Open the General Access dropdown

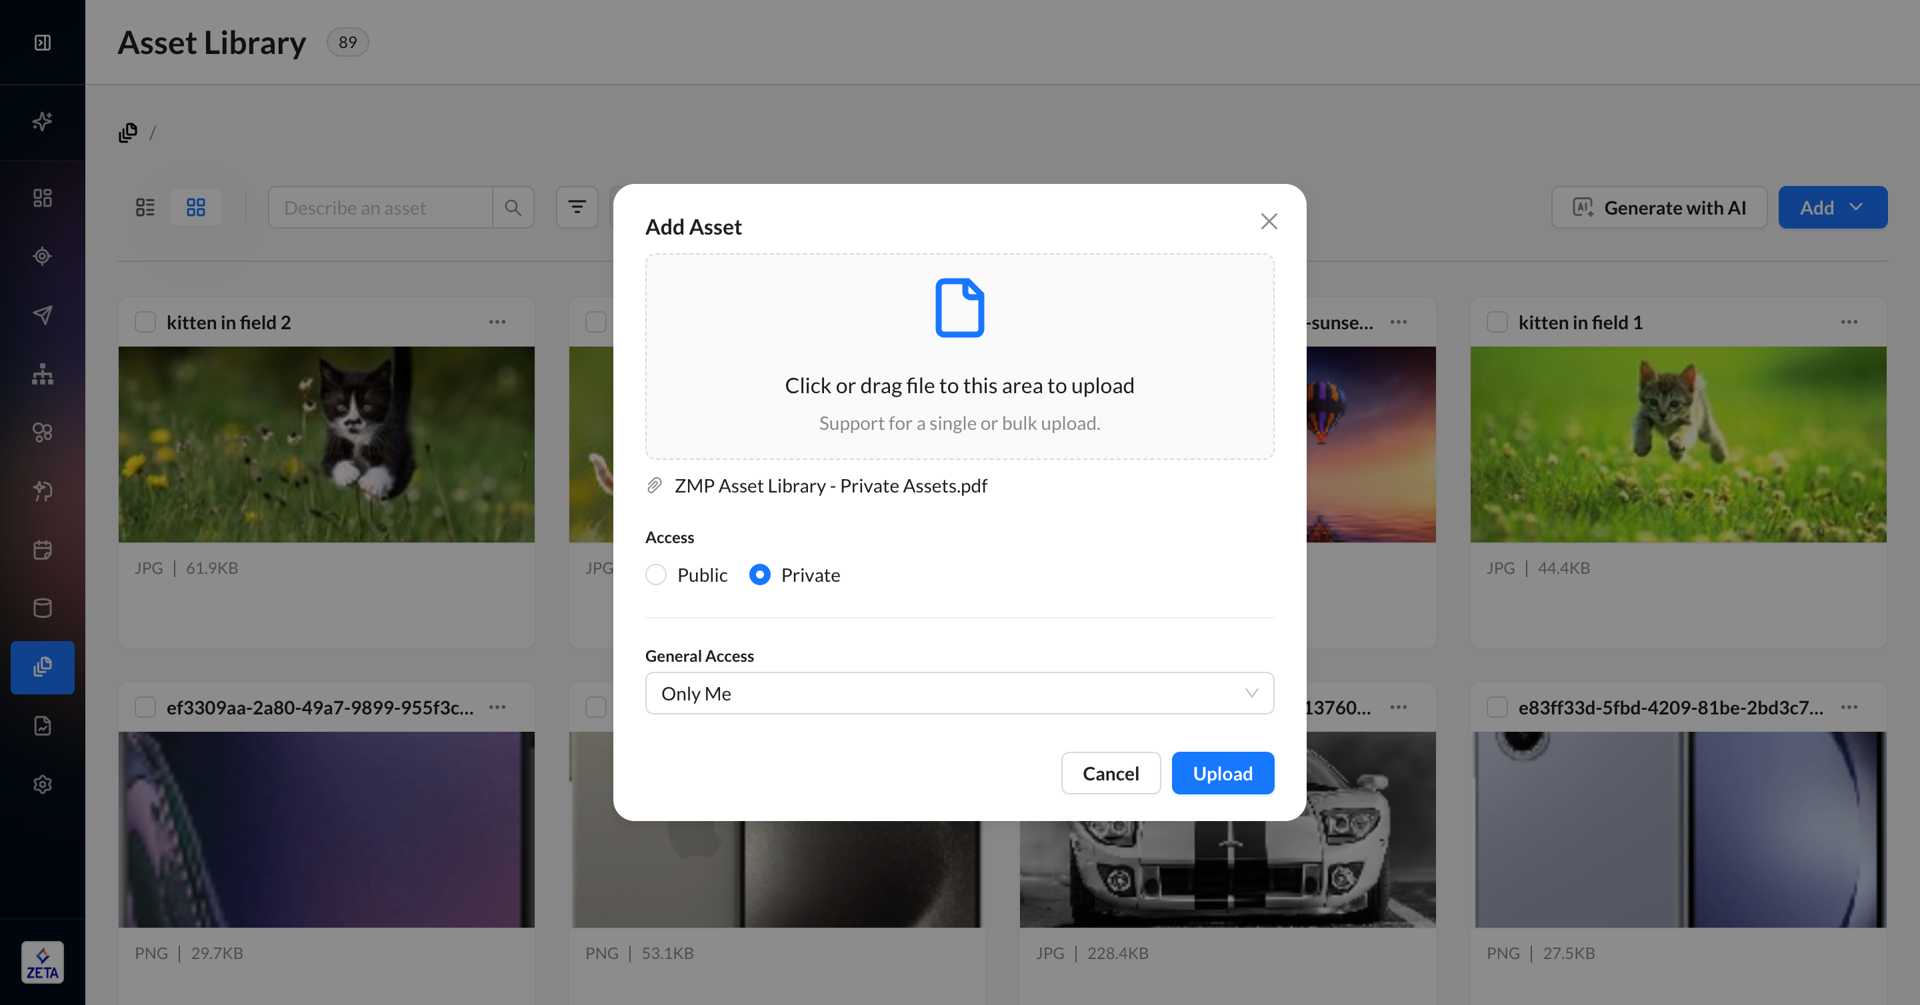(x=959, y=693)
